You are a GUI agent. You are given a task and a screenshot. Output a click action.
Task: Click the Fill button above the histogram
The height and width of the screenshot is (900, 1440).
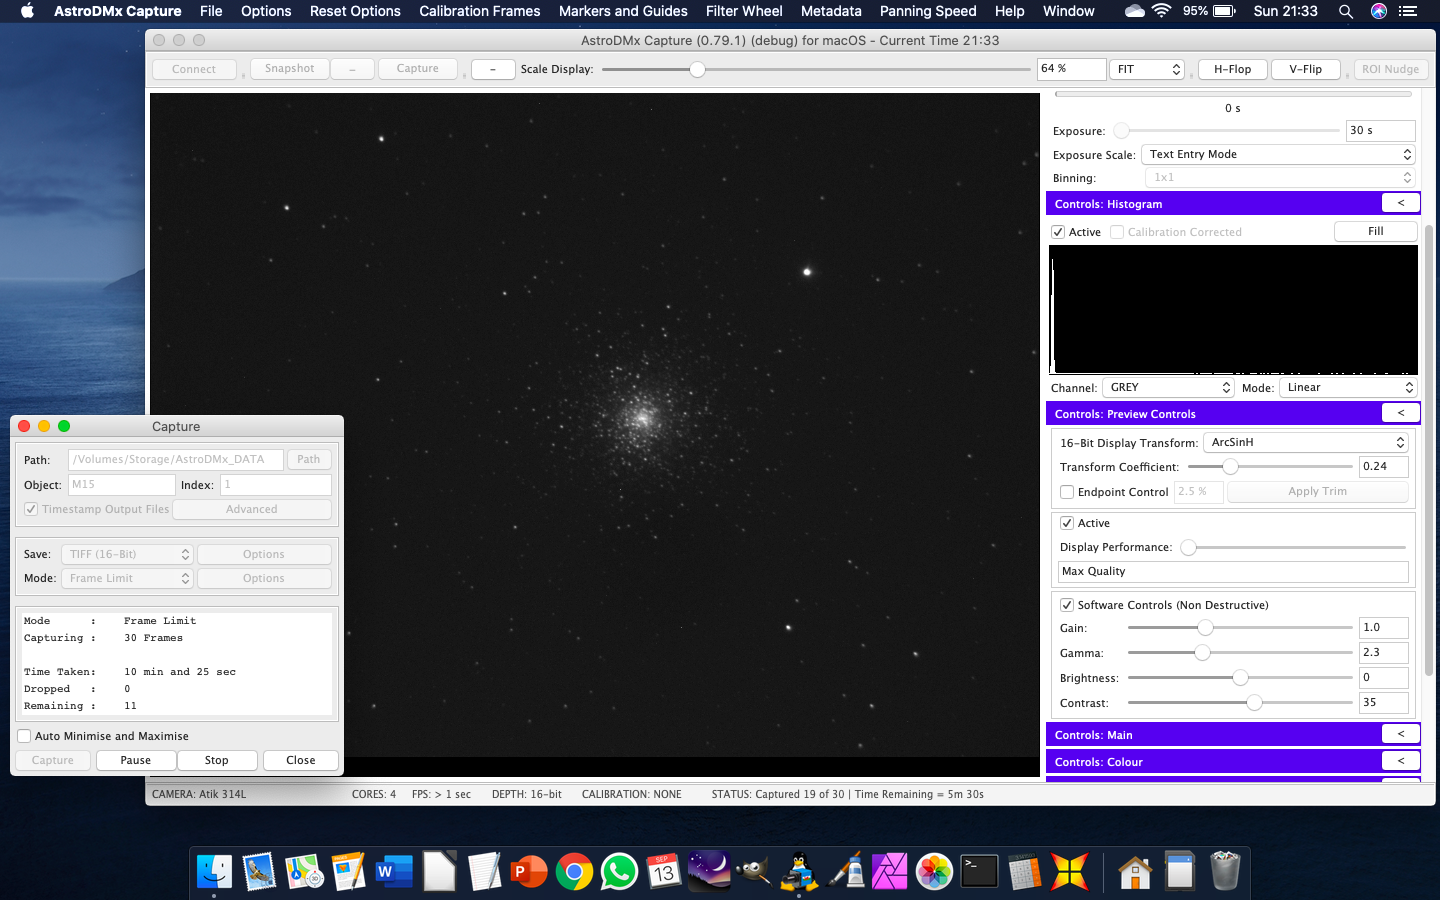[1375, 231]
